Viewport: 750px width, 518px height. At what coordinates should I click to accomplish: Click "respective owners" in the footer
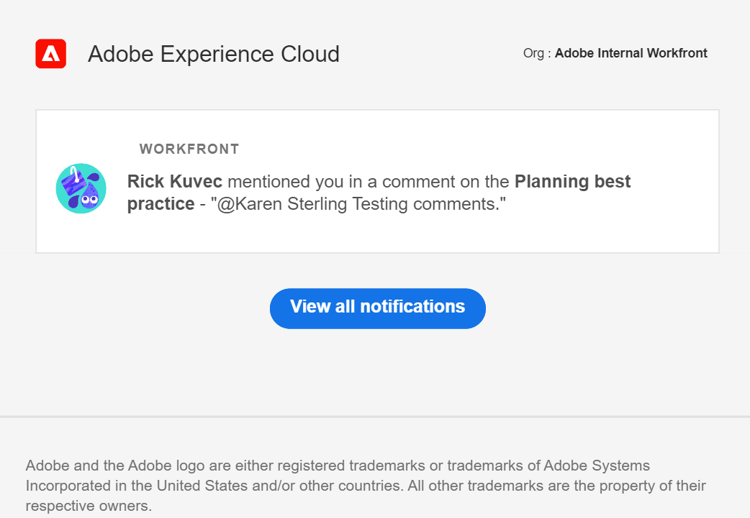88,506
